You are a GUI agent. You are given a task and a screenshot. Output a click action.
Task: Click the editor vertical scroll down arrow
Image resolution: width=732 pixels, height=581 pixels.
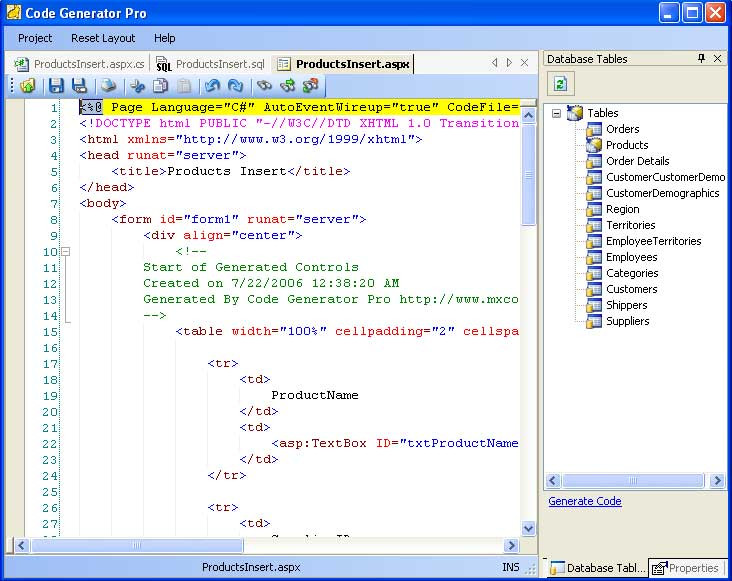[x=528, y=528]
